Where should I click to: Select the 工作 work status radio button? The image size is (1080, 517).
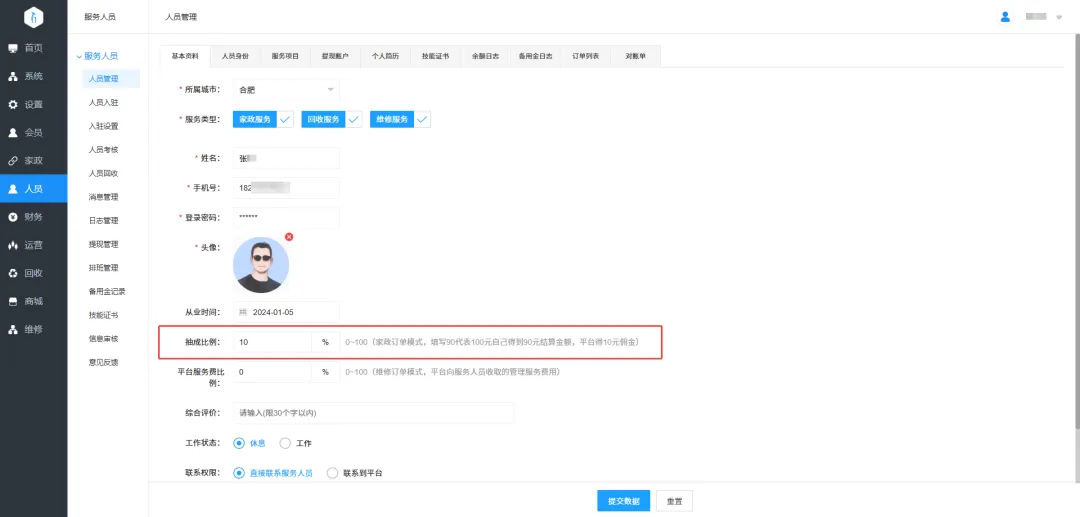(x=285, y=443)
